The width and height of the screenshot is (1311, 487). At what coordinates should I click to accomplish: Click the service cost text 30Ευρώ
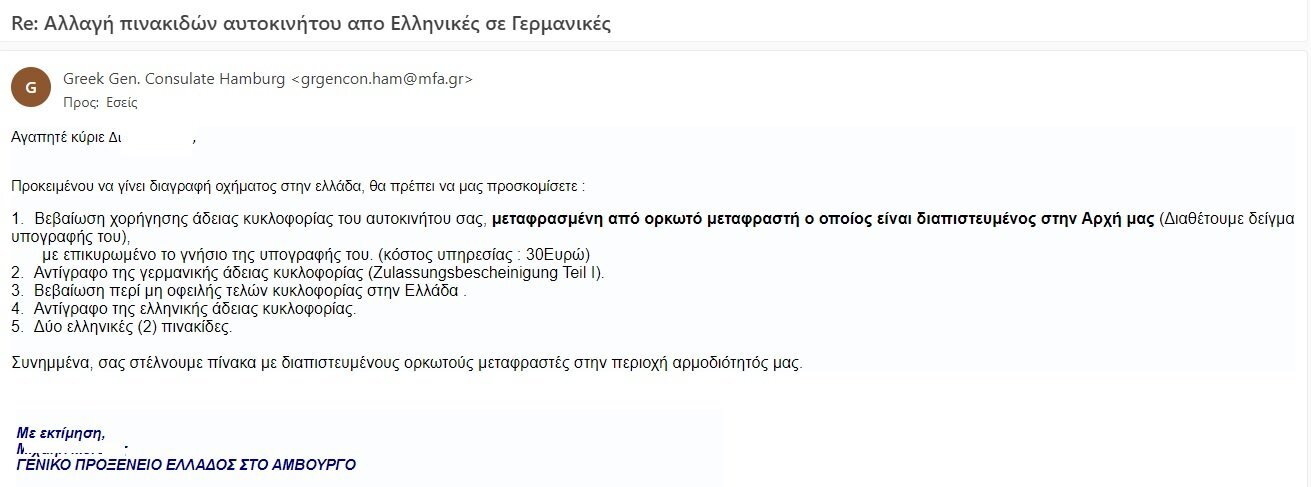click(x=558, y=254)
